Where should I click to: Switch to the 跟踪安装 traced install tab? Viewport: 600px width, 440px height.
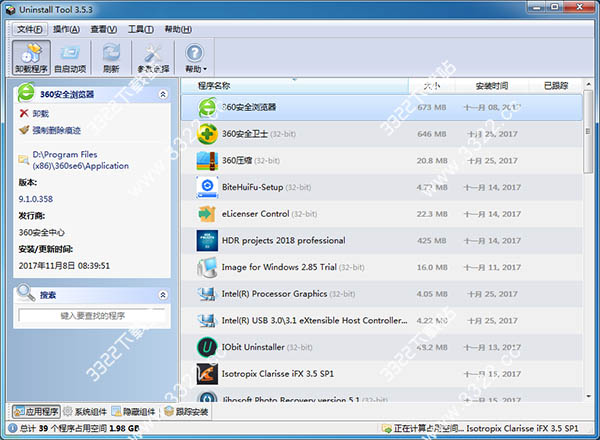click(x=186, y=412)
